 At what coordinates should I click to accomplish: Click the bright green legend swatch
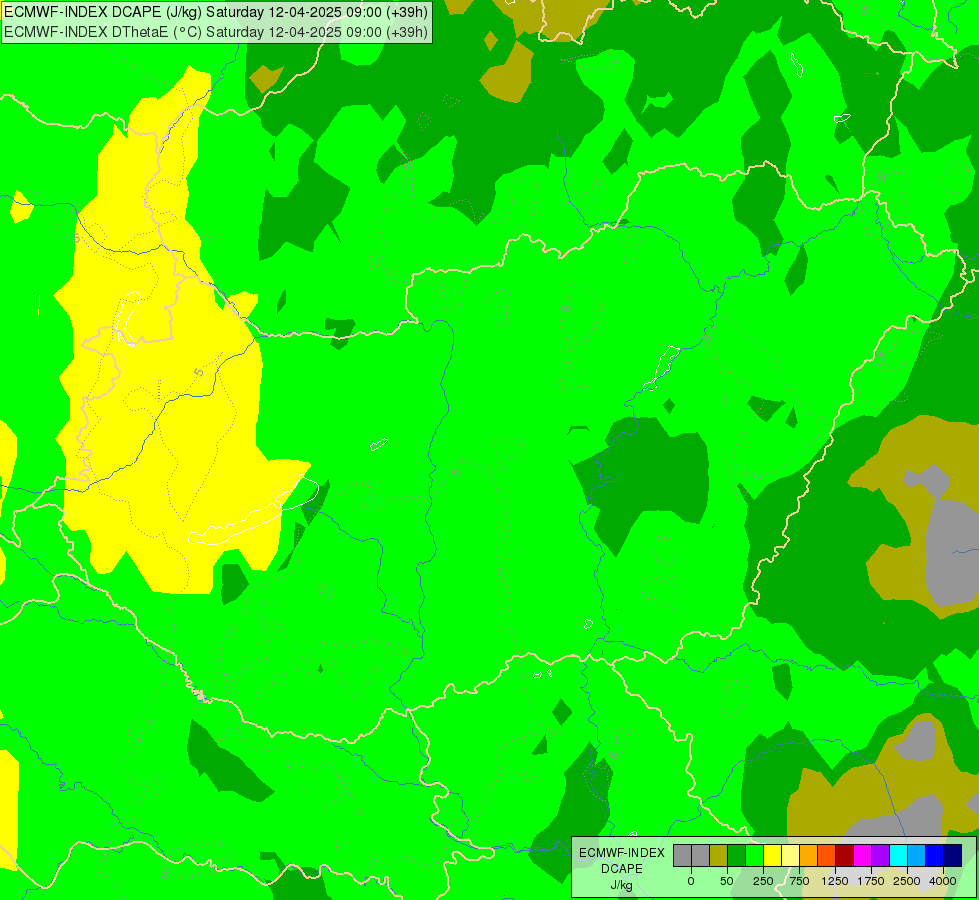754,855
